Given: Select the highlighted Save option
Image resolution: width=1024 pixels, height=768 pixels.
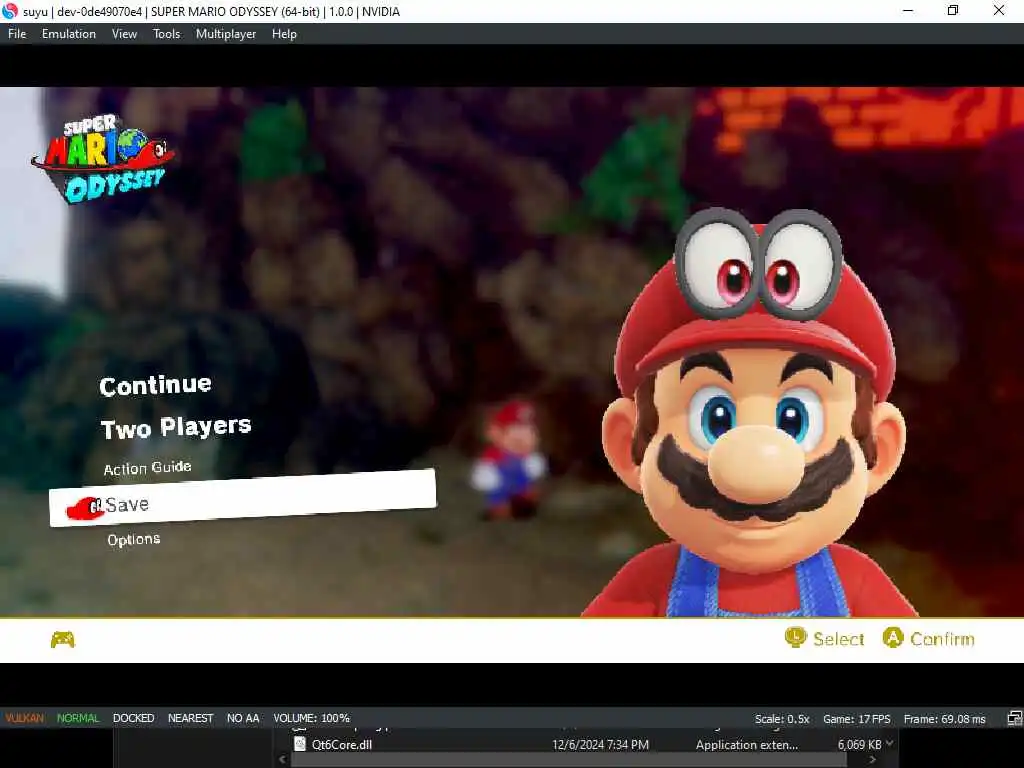Looking at the screenshot, I should pos(242,498).
